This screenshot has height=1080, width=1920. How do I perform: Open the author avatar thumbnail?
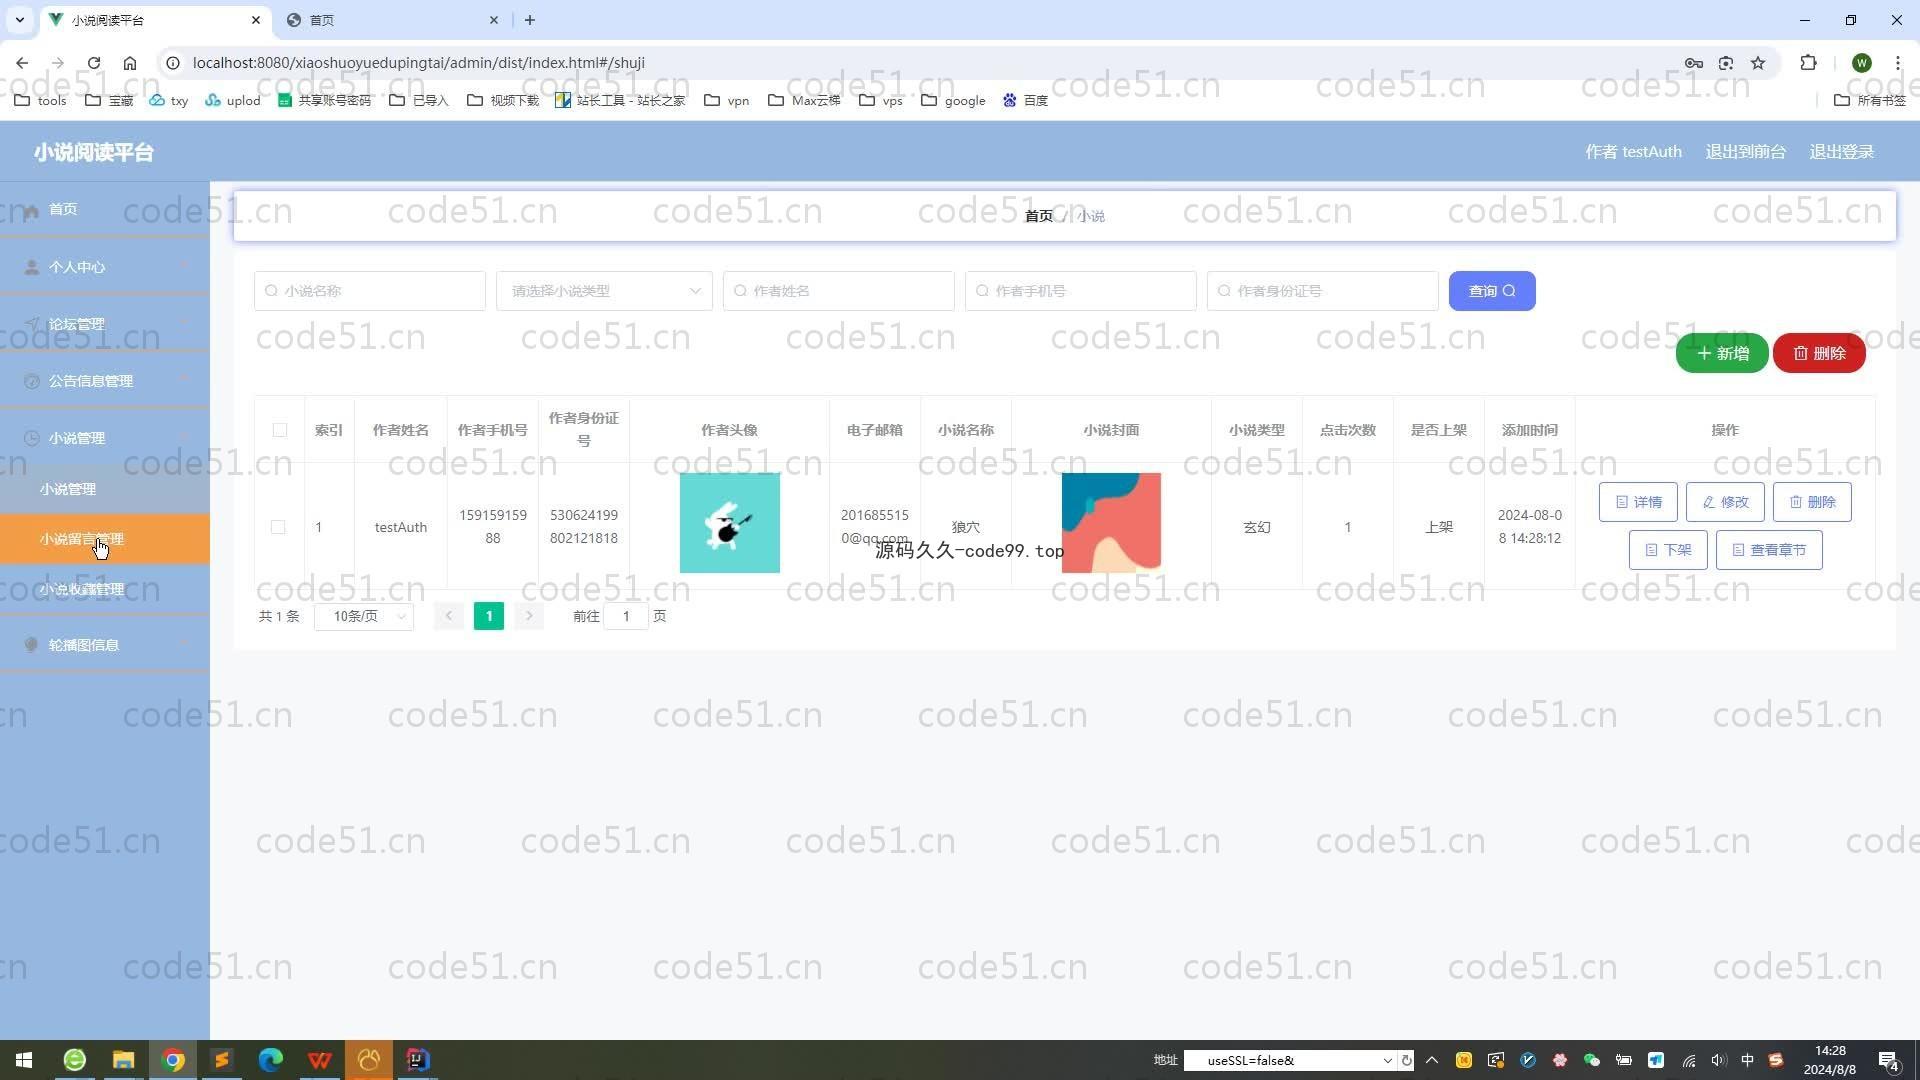[x=730, y=523]
